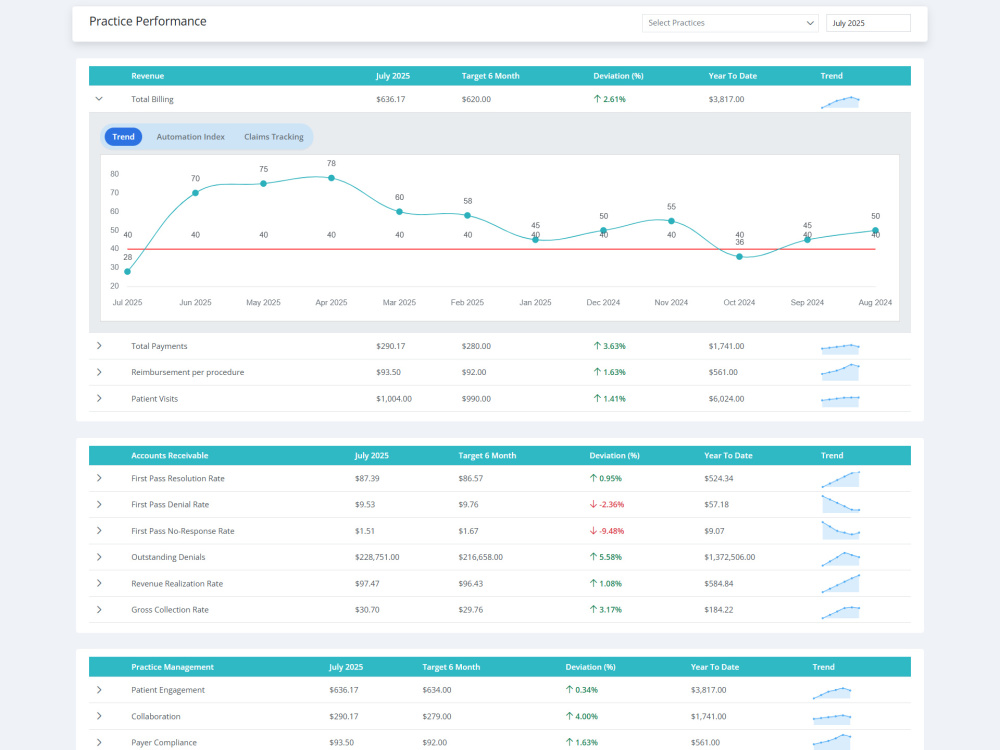Viewport: 1000px width, 750px height.
Task: Click the Nov 2024 data point
Action: 672,221
